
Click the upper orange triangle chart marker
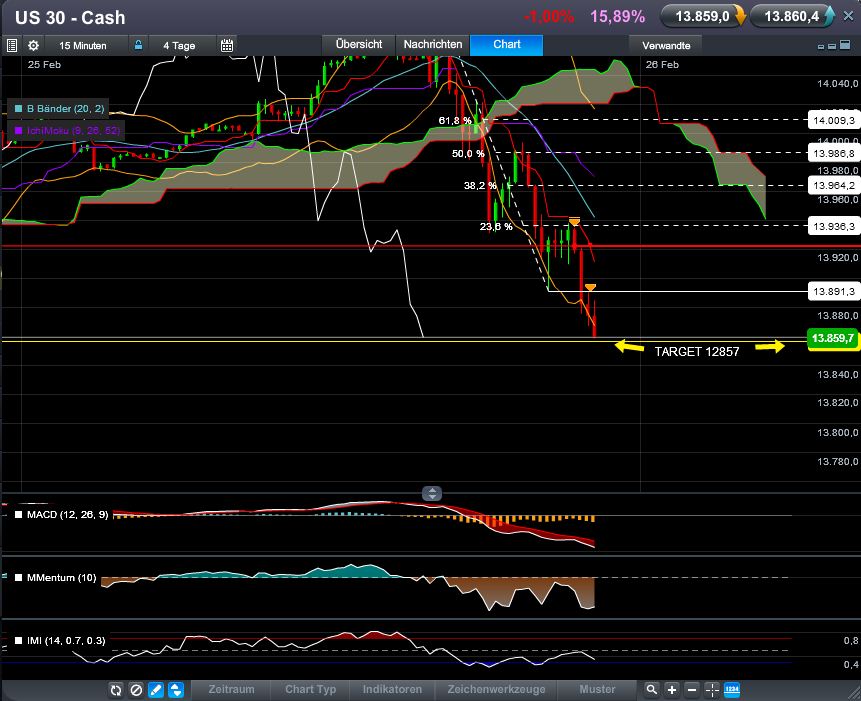coord(574,222)
